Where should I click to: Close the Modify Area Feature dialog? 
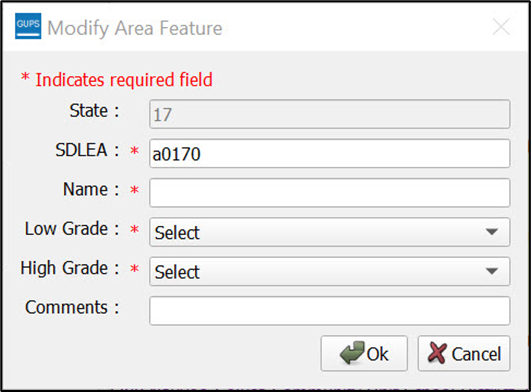pyautogui.click(x=501, y=27)
